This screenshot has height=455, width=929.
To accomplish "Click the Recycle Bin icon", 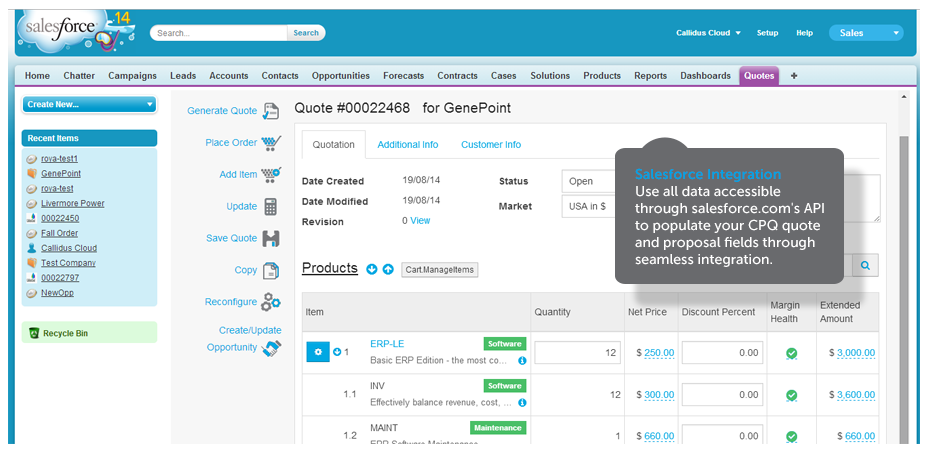I will [34, 333].
